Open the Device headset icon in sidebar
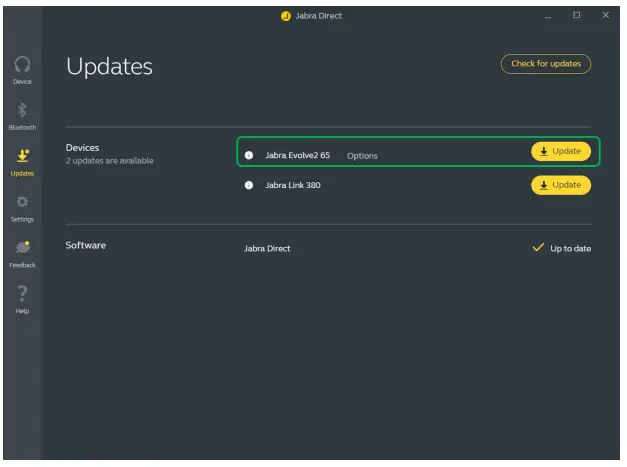The height and width of the screenshot is (467, 627). pos(22,64)
